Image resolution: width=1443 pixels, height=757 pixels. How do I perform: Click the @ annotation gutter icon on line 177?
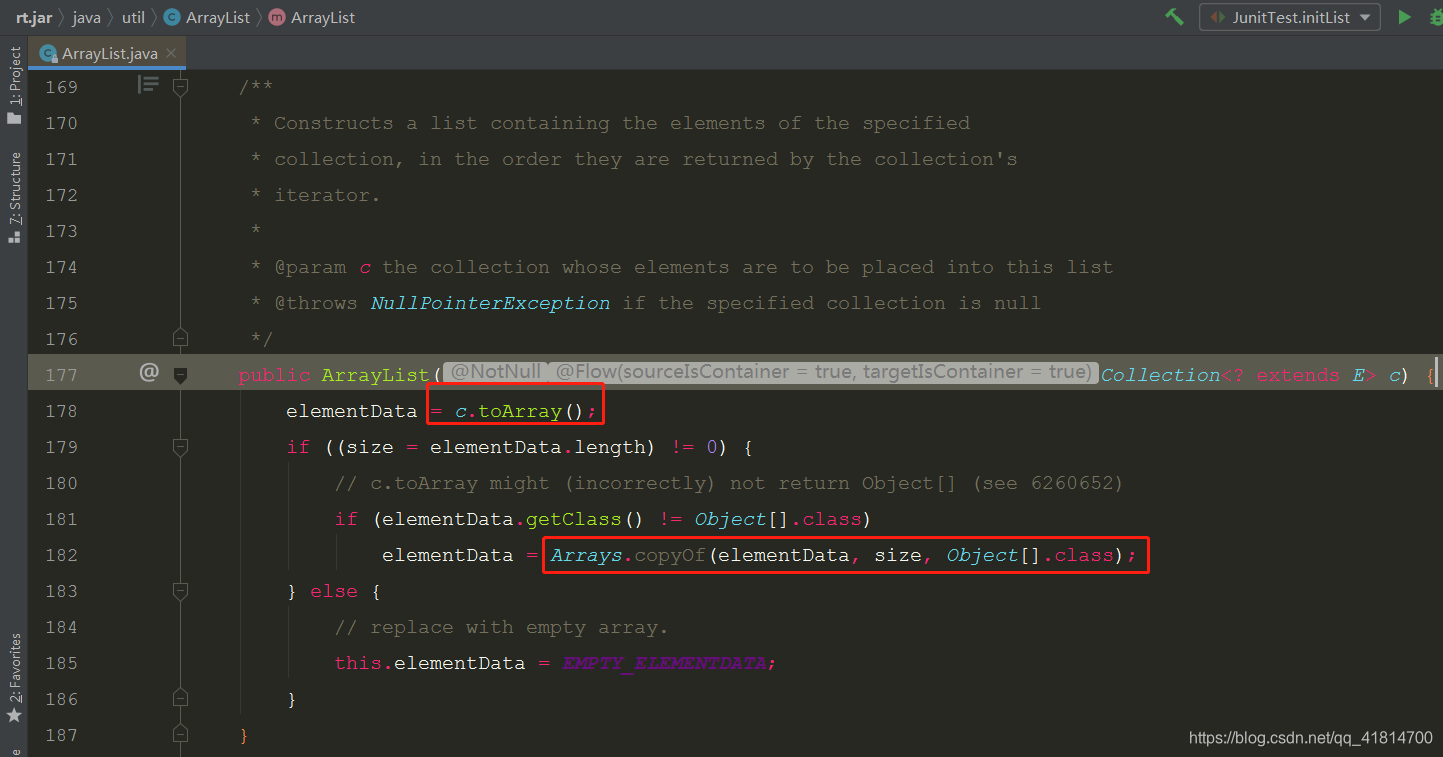click(149, 373)
